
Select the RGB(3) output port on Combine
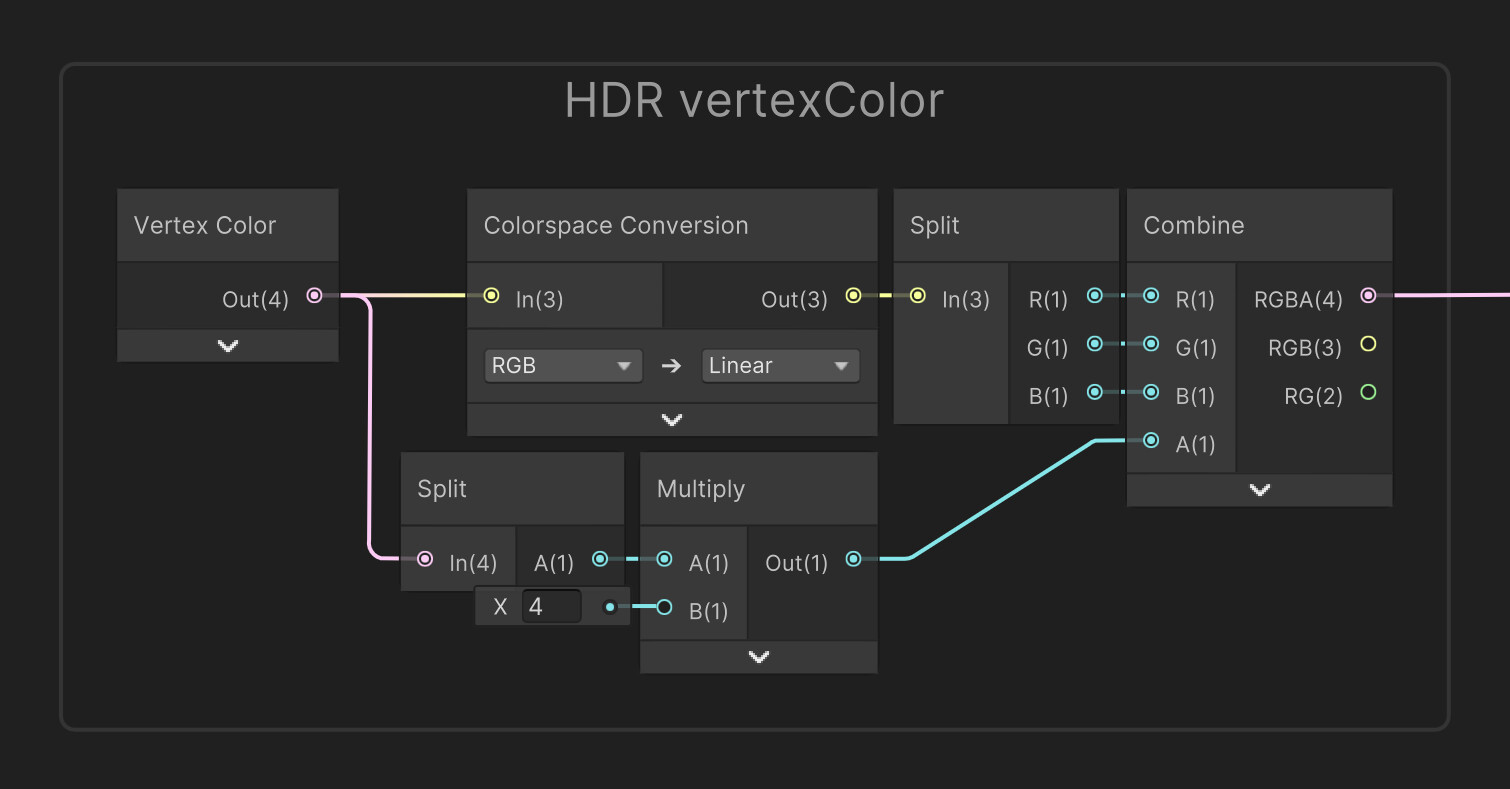(1368, 344)
